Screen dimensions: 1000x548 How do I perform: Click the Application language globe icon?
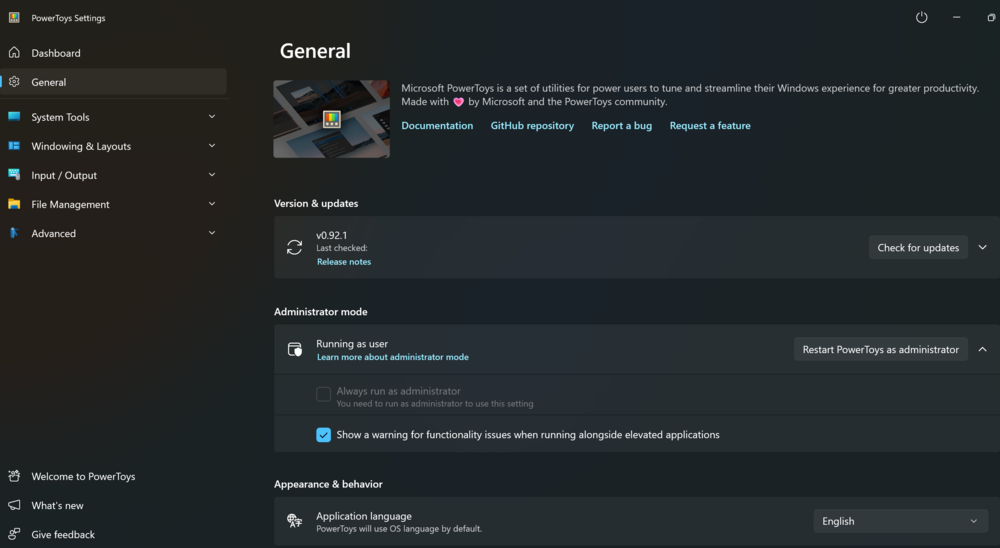pos(295,521)
